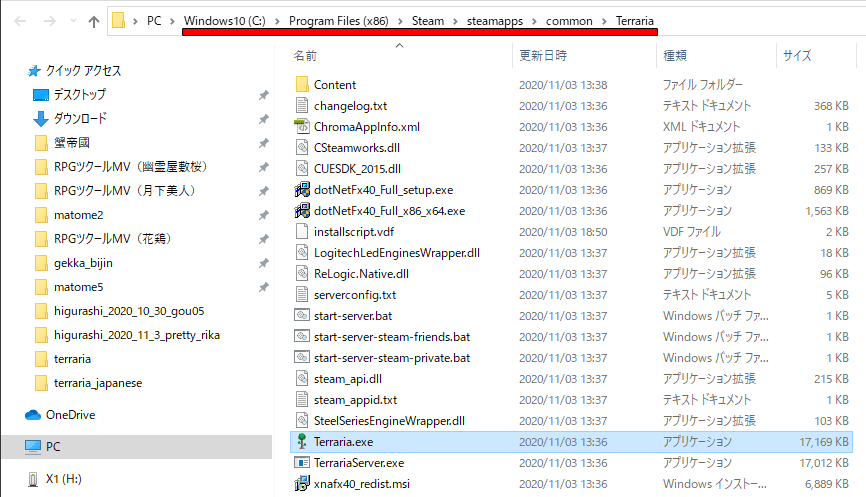The image size is (866, 497).
Task: Expand the chevron after Program Files (x86)
Action: 400,22
